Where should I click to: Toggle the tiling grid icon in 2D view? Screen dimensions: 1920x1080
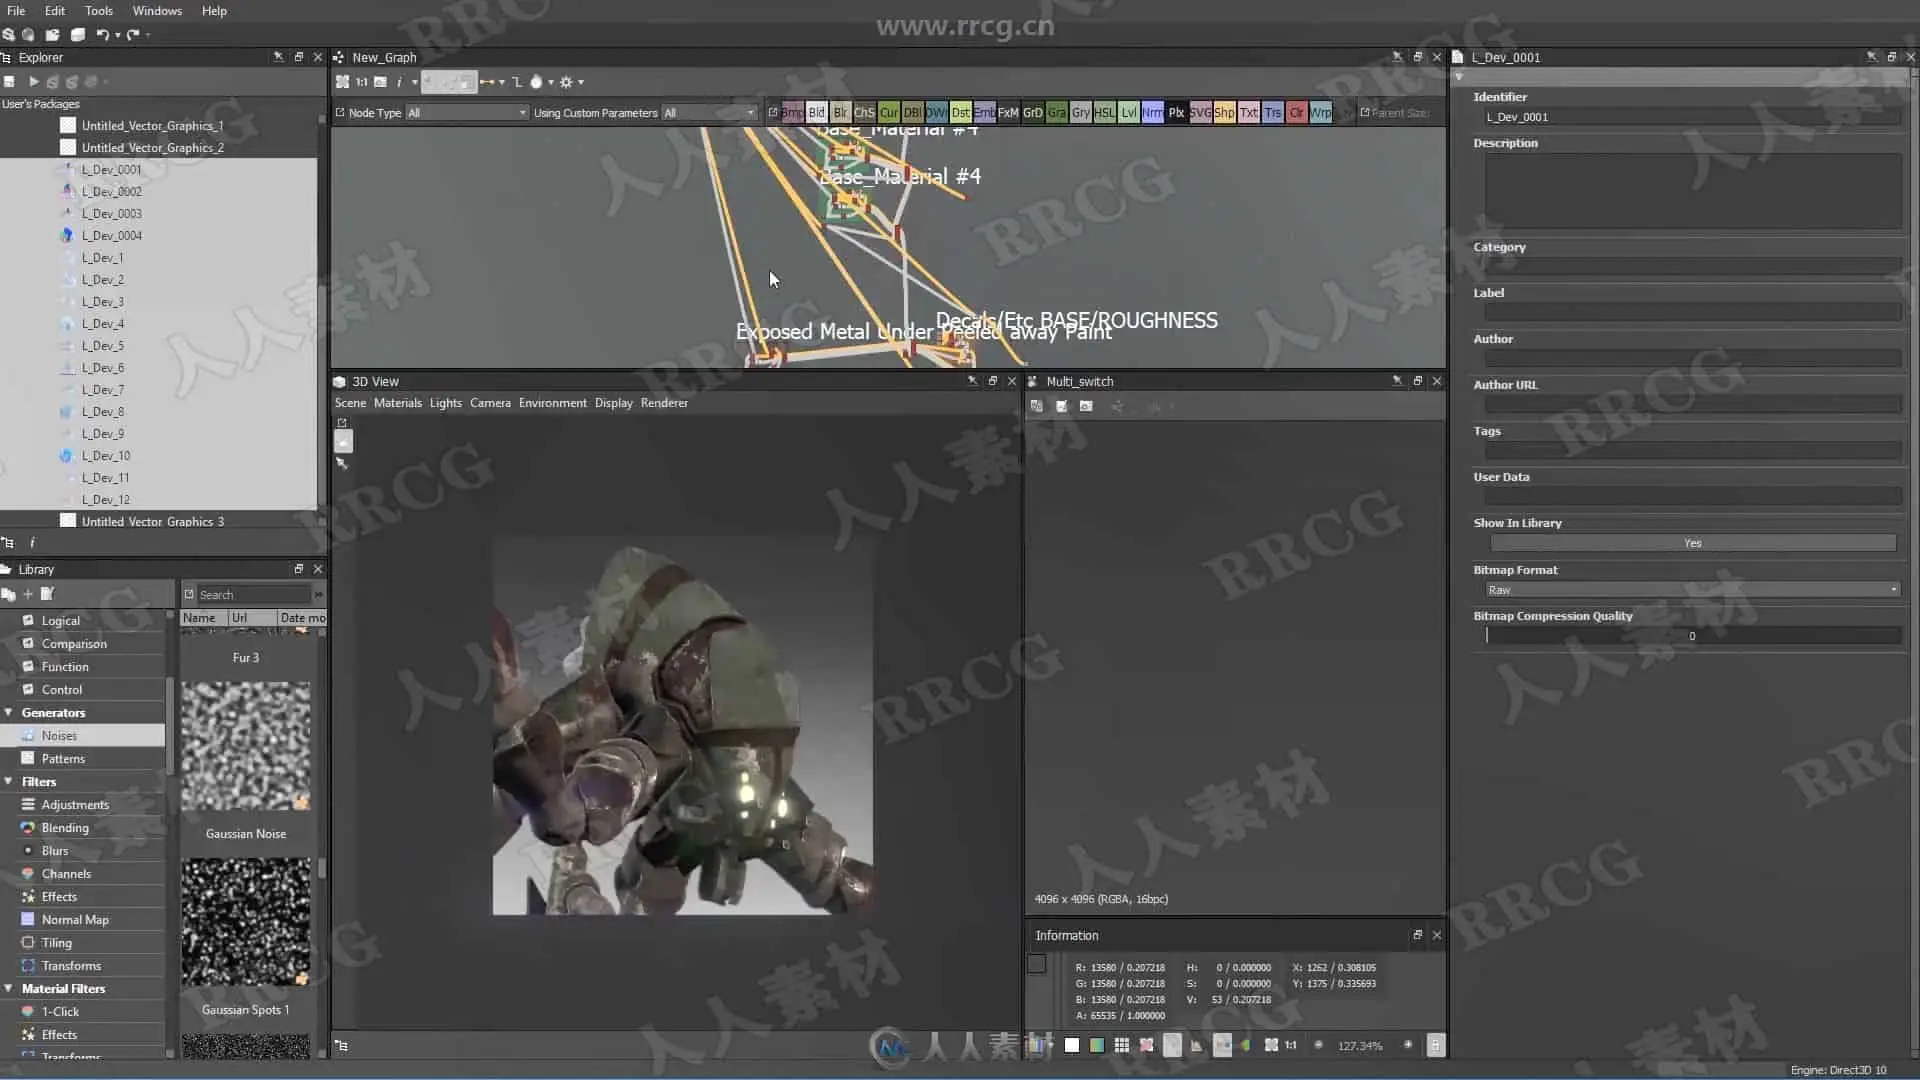tap(1122, 1045)
